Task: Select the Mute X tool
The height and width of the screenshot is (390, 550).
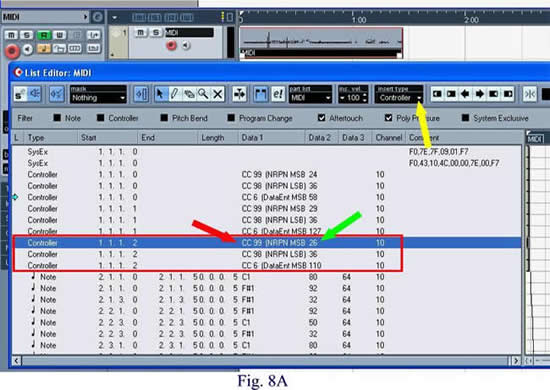Action: [218, 94]
